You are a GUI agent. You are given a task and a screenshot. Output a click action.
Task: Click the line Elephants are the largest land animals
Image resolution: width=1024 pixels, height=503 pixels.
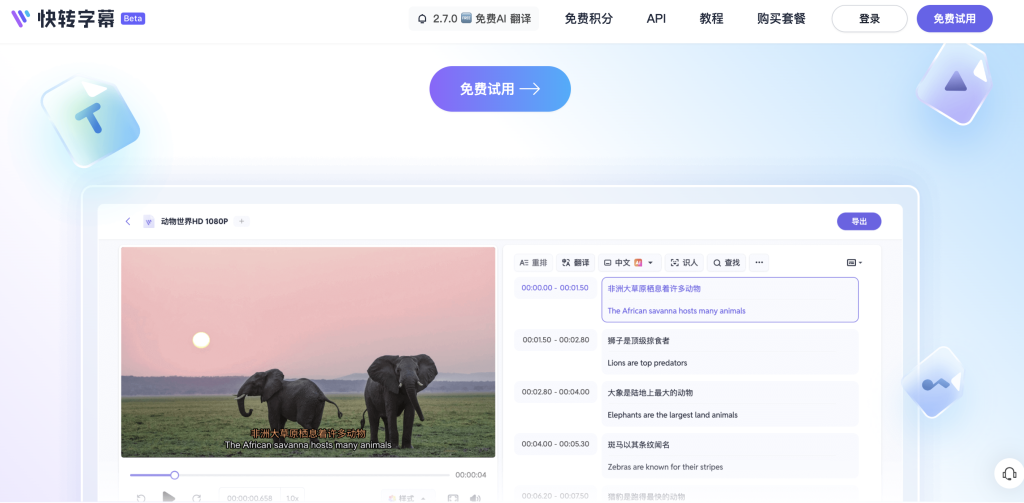672,415
